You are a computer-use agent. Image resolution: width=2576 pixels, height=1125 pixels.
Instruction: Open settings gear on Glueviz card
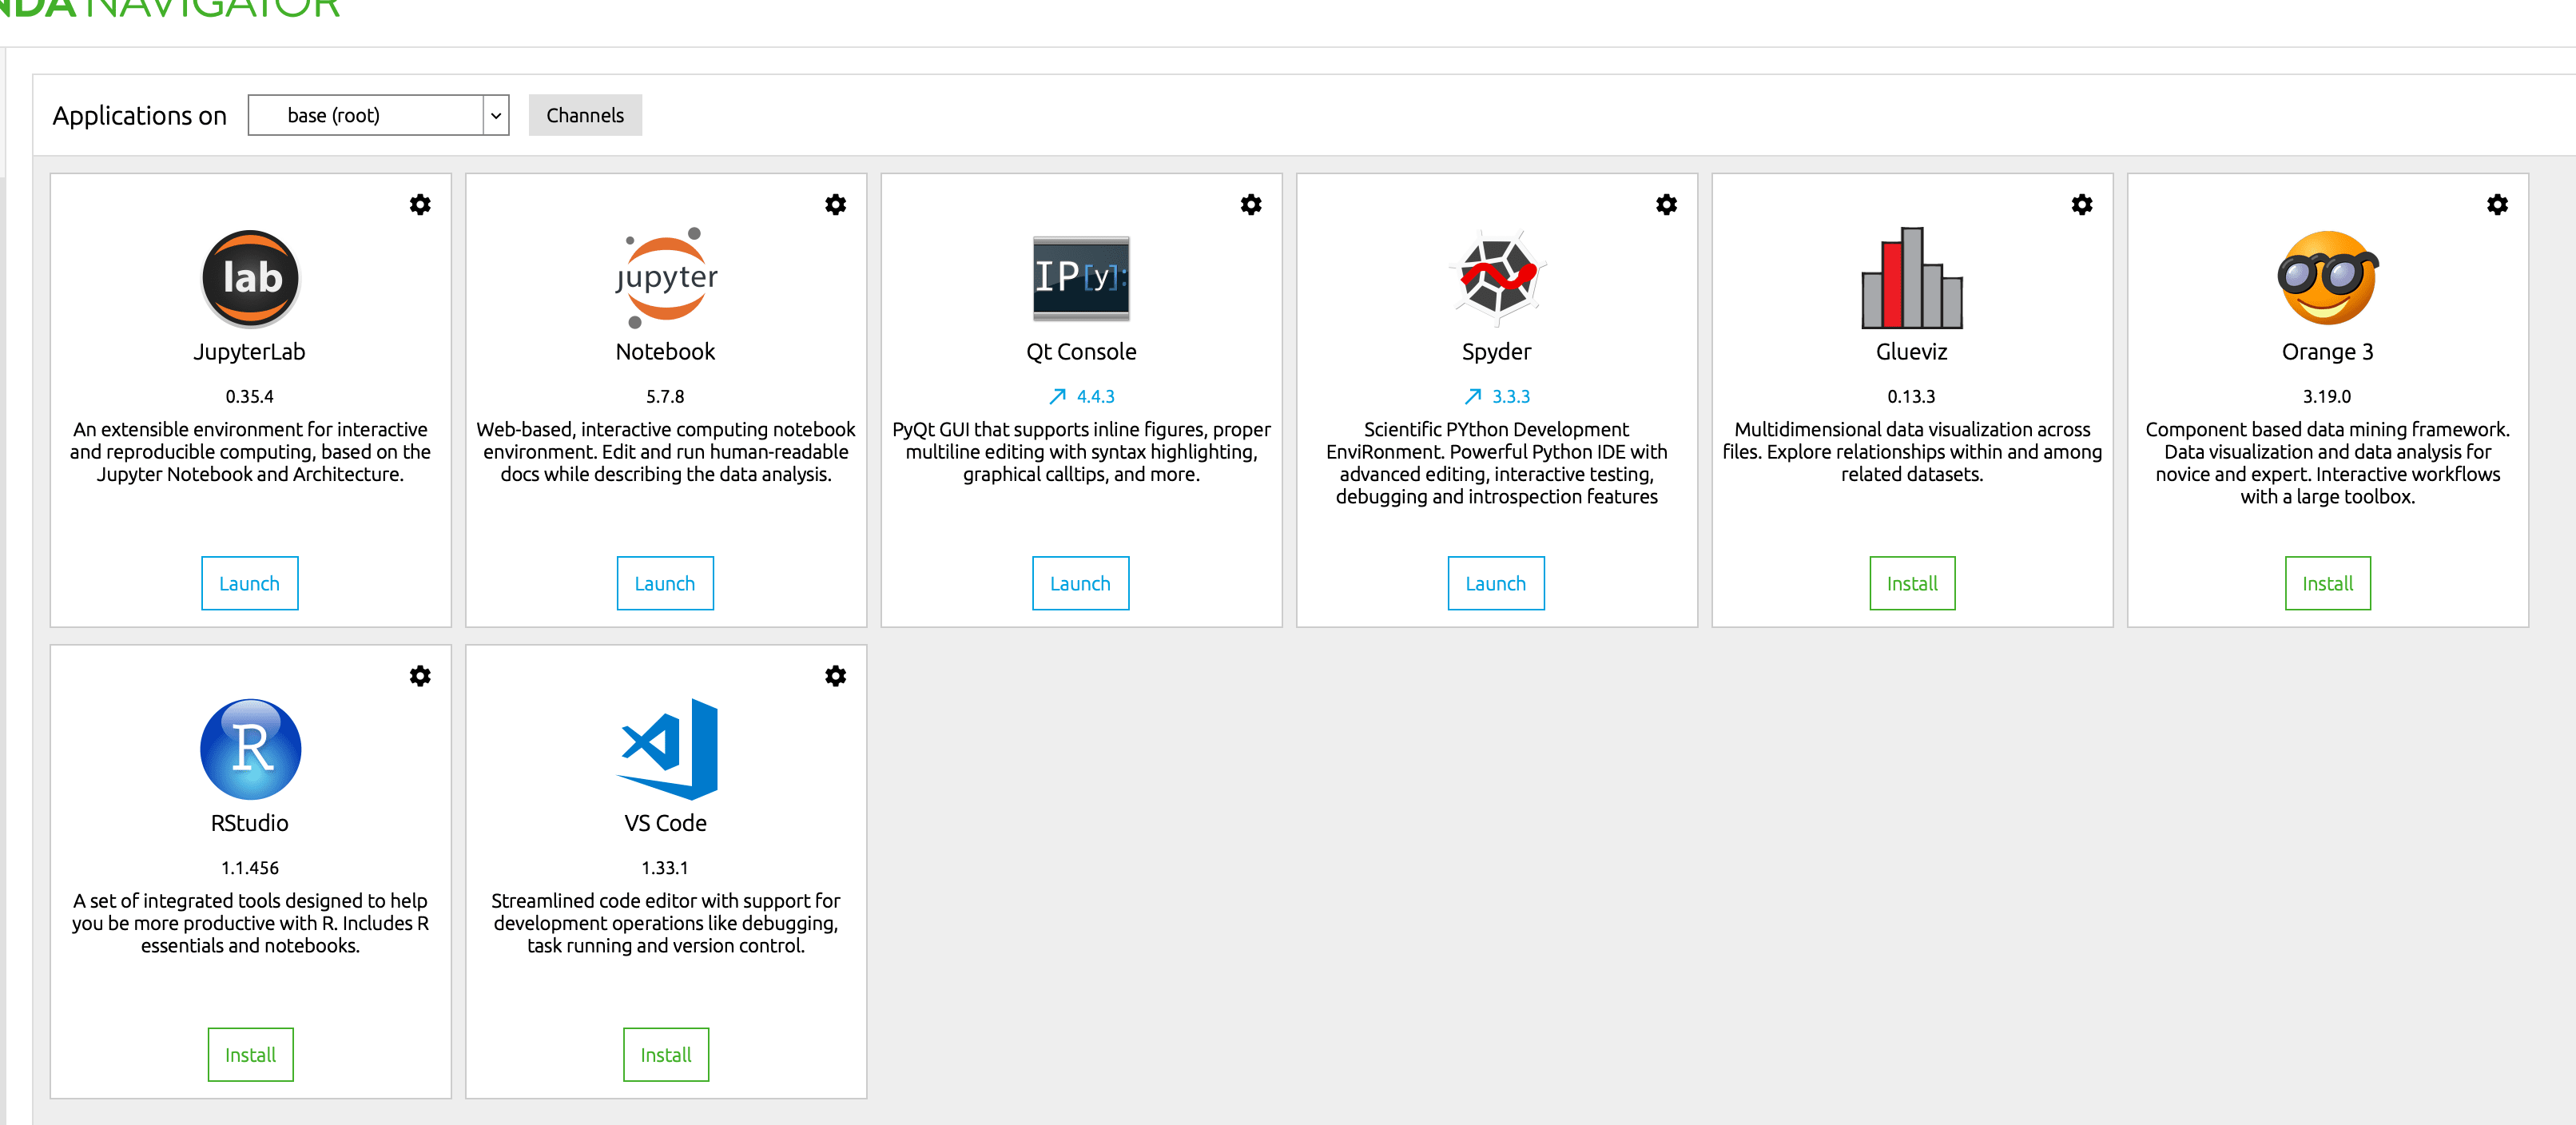[2082, 205]
